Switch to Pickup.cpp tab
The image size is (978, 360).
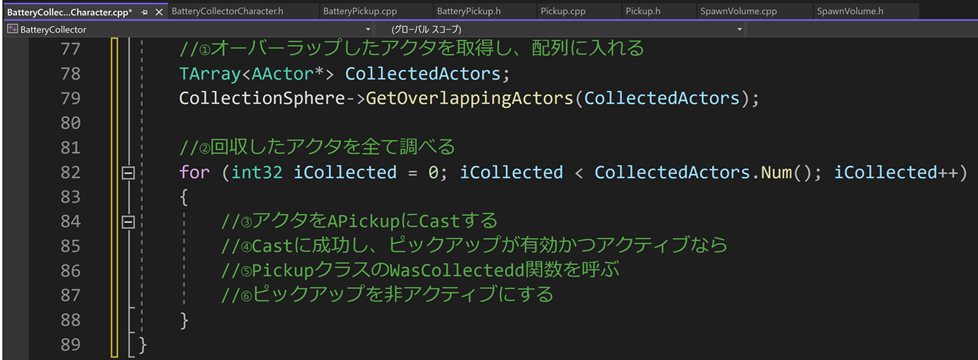pyautogui.click(x=559, y=11)
